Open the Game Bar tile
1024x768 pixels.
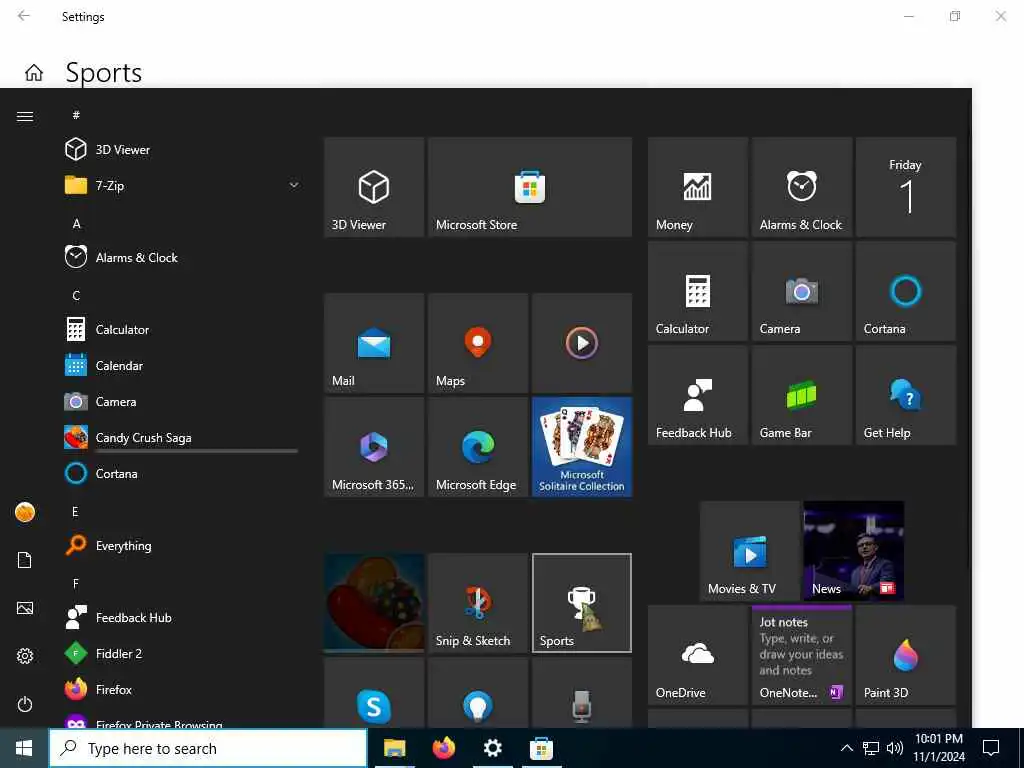point(802,395)
